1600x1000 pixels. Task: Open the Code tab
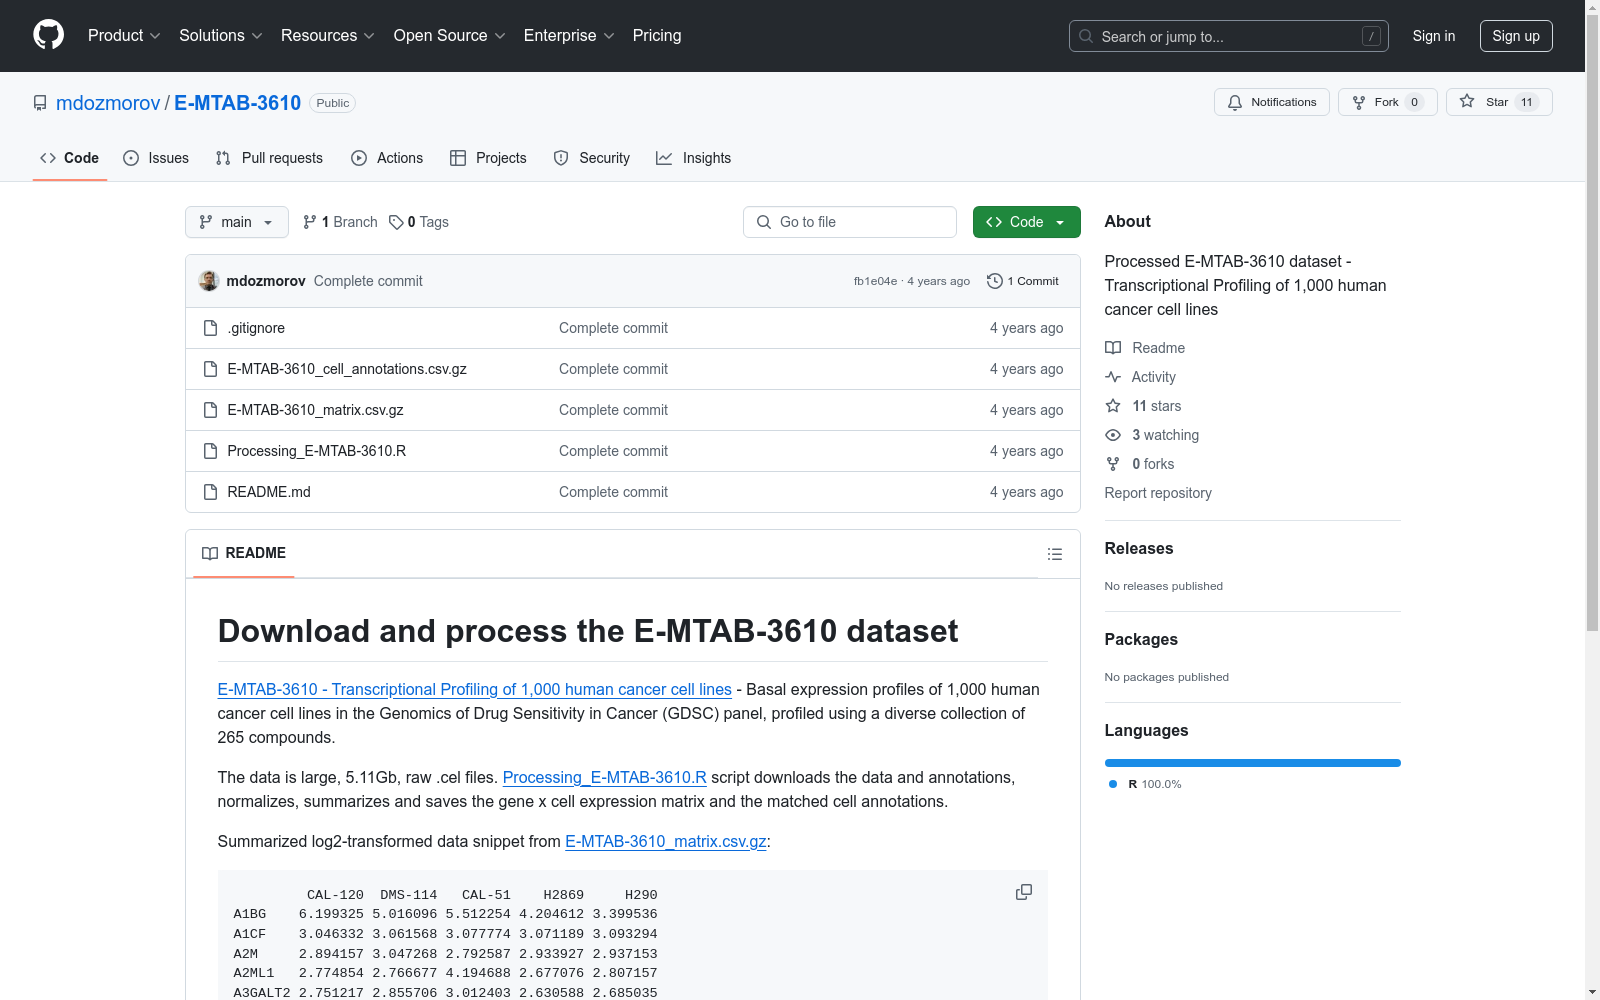click(70, 158)
